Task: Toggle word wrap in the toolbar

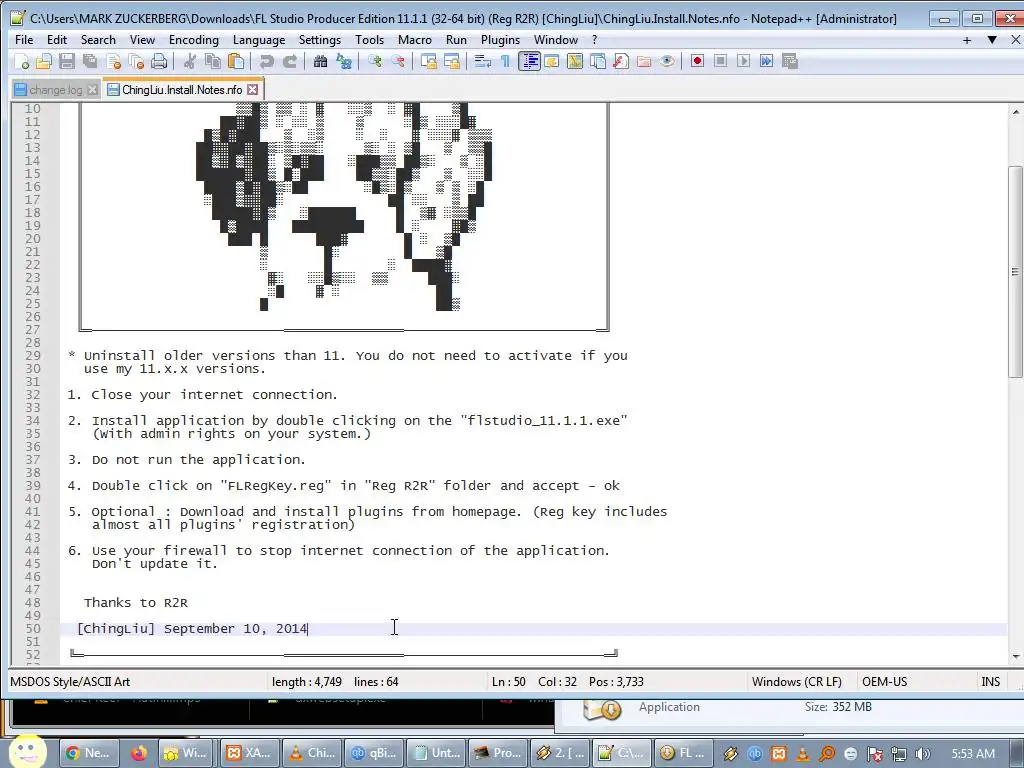Action: (x=483, y=61)
